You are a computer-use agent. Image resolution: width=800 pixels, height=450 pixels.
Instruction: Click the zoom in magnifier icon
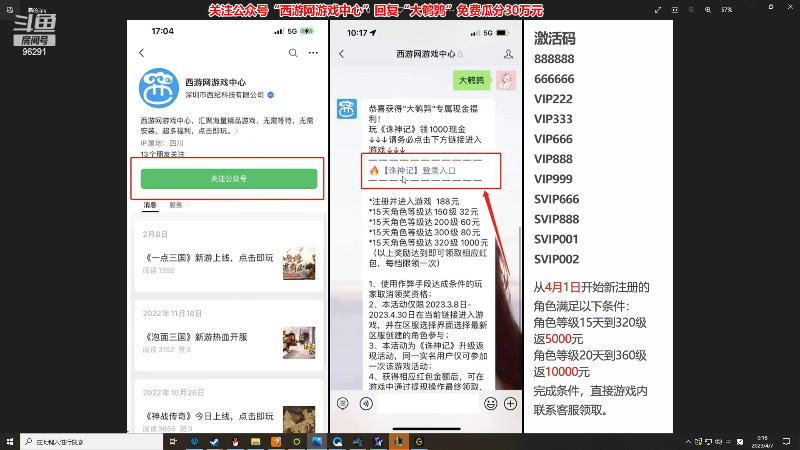pos(708,10)
